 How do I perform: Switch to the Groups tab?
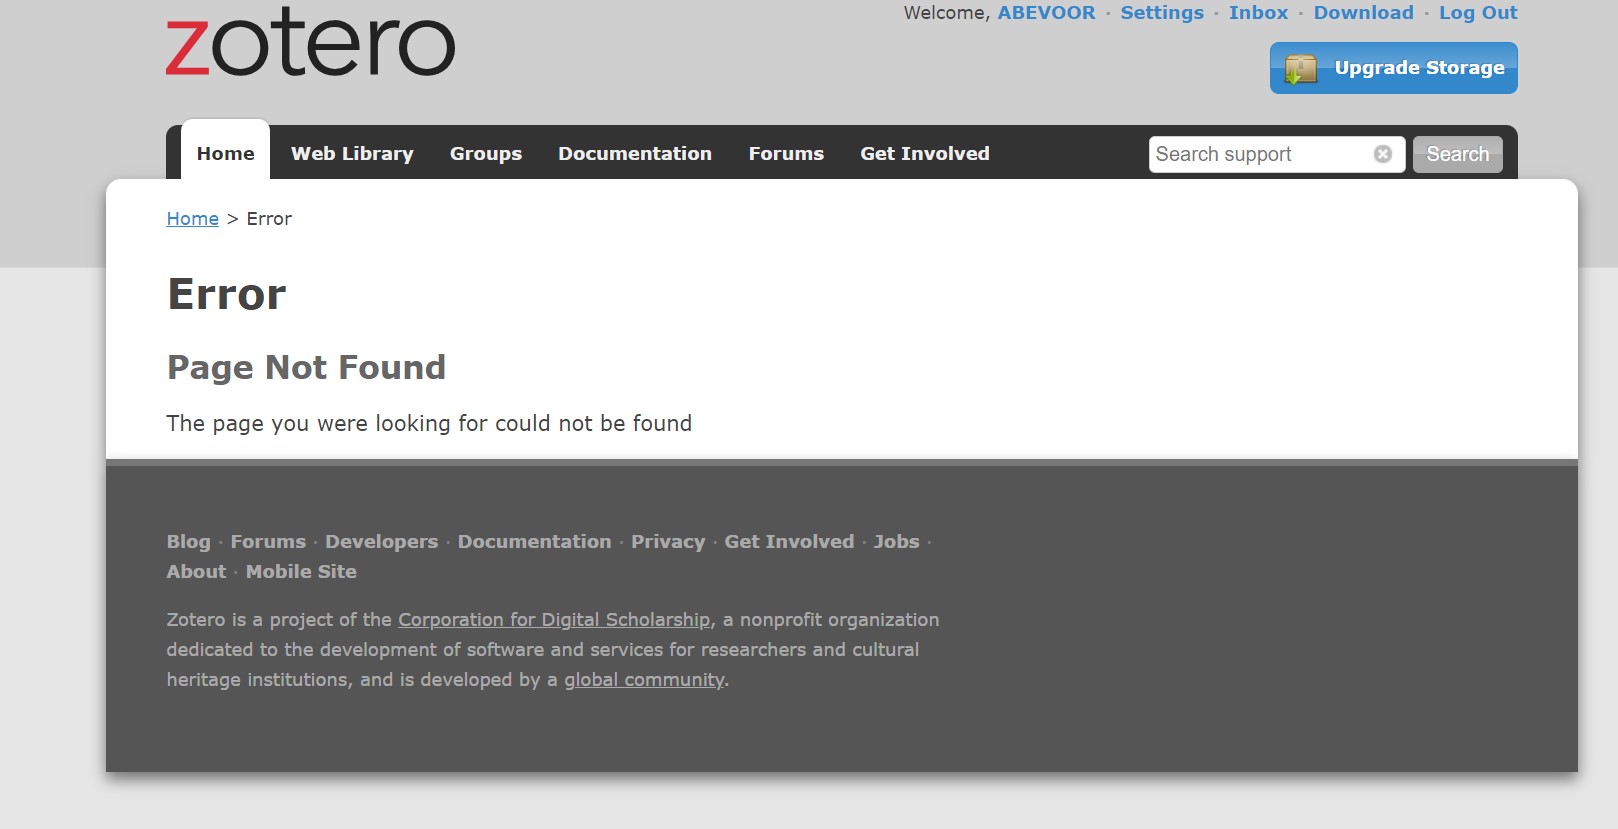click(x=486, y=153)
